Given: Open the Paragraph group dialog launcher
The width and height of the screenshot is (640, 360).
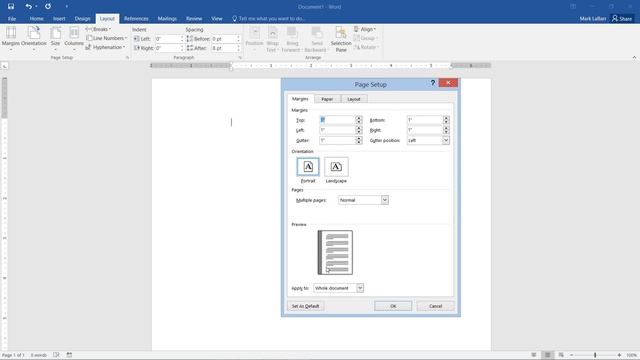Looking at the screenshot, I should (240, 58).
